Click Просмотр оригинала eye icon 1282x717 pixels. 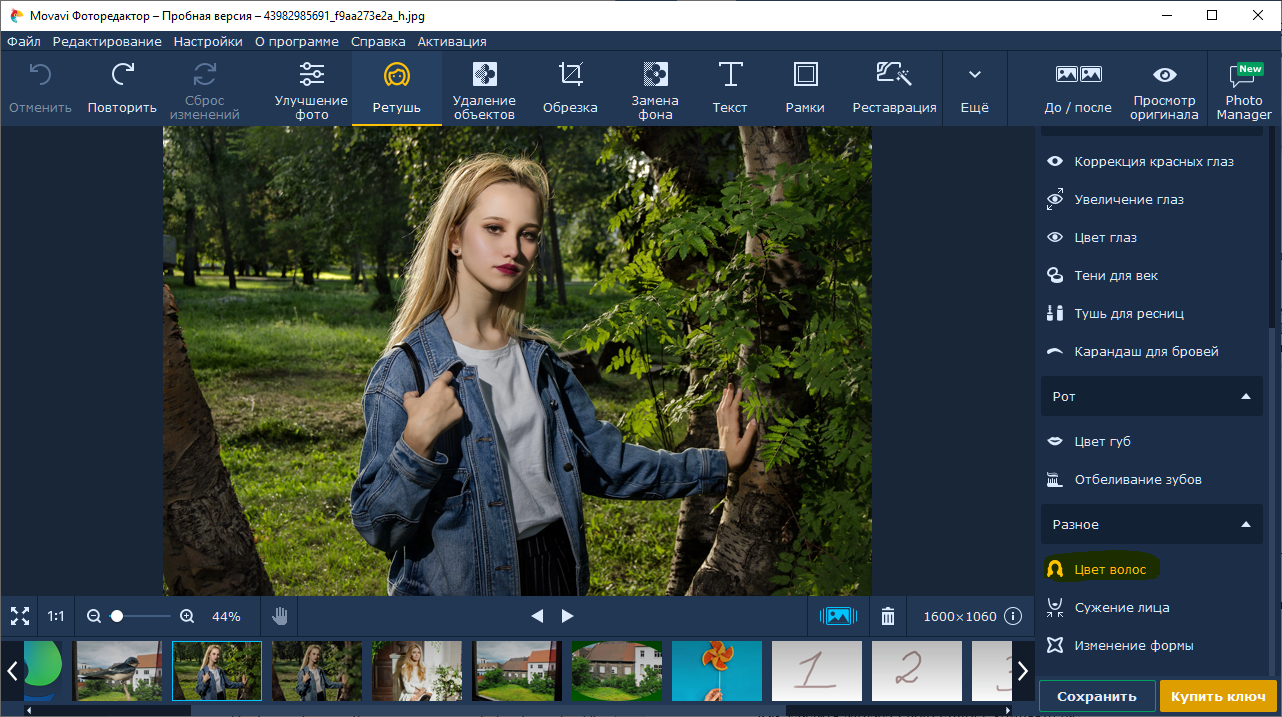click(x=1165, y=75)
